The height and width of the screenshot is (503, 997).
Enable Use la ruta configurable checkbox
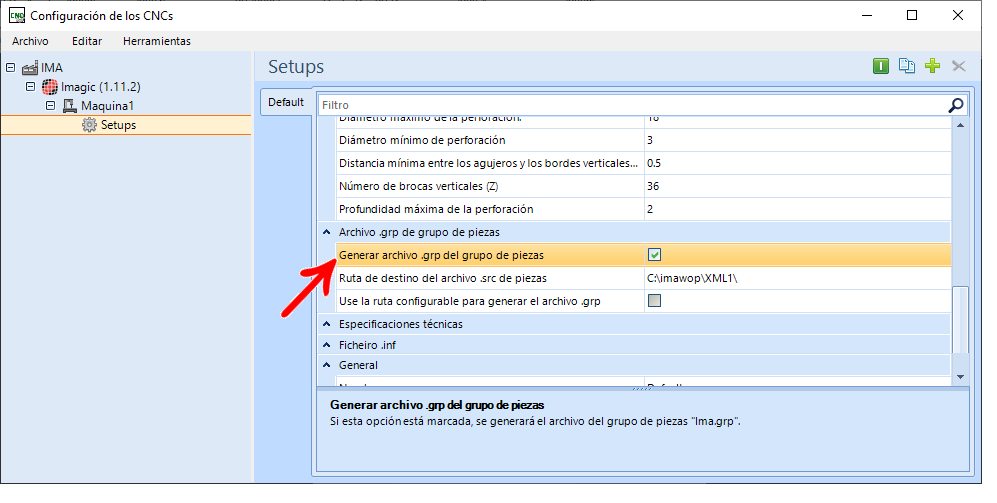[654, 301]
